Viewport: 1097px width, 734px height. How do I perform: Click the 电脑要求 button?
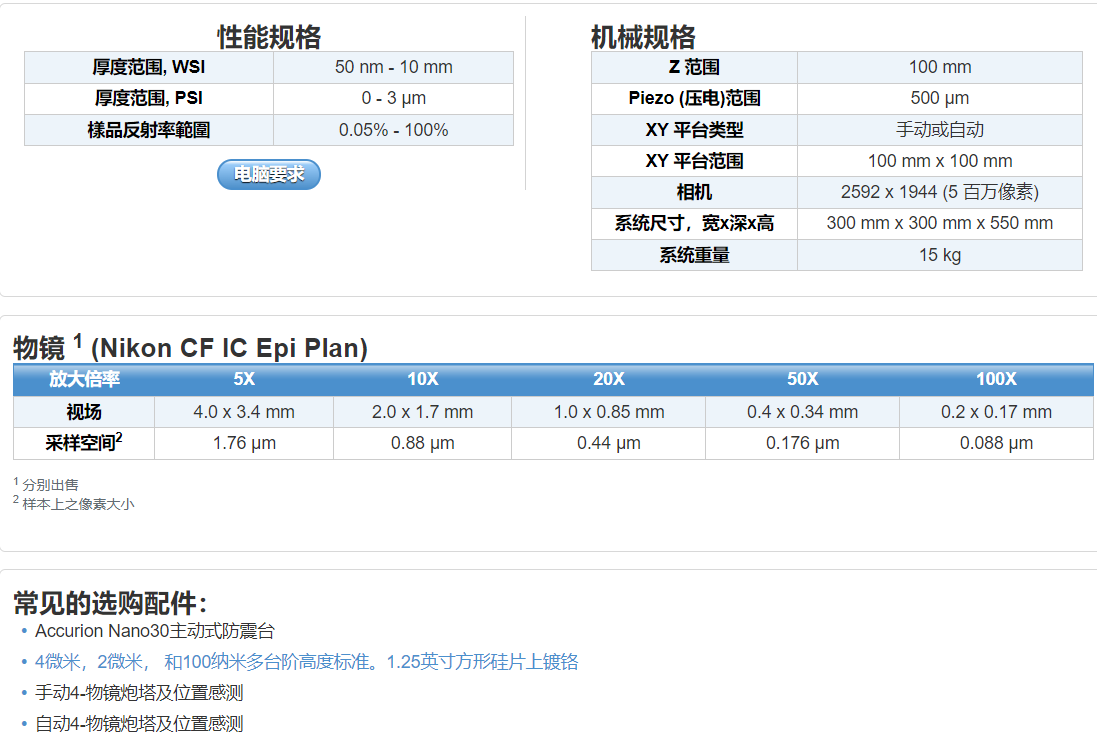(269, 174)
